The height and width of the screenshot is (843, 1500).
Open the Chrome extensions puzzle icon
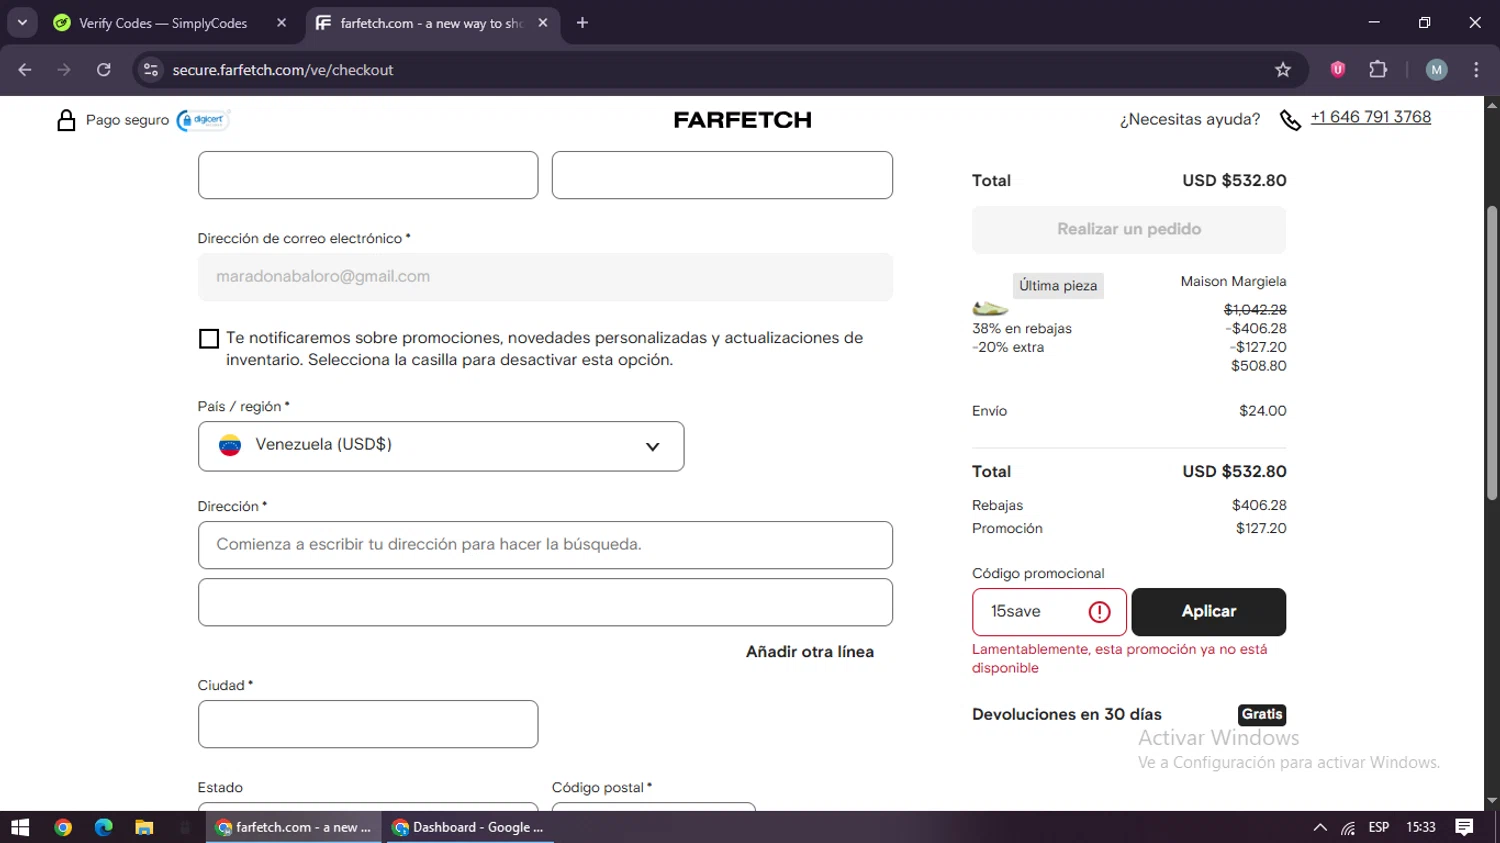click(1378, 69)
